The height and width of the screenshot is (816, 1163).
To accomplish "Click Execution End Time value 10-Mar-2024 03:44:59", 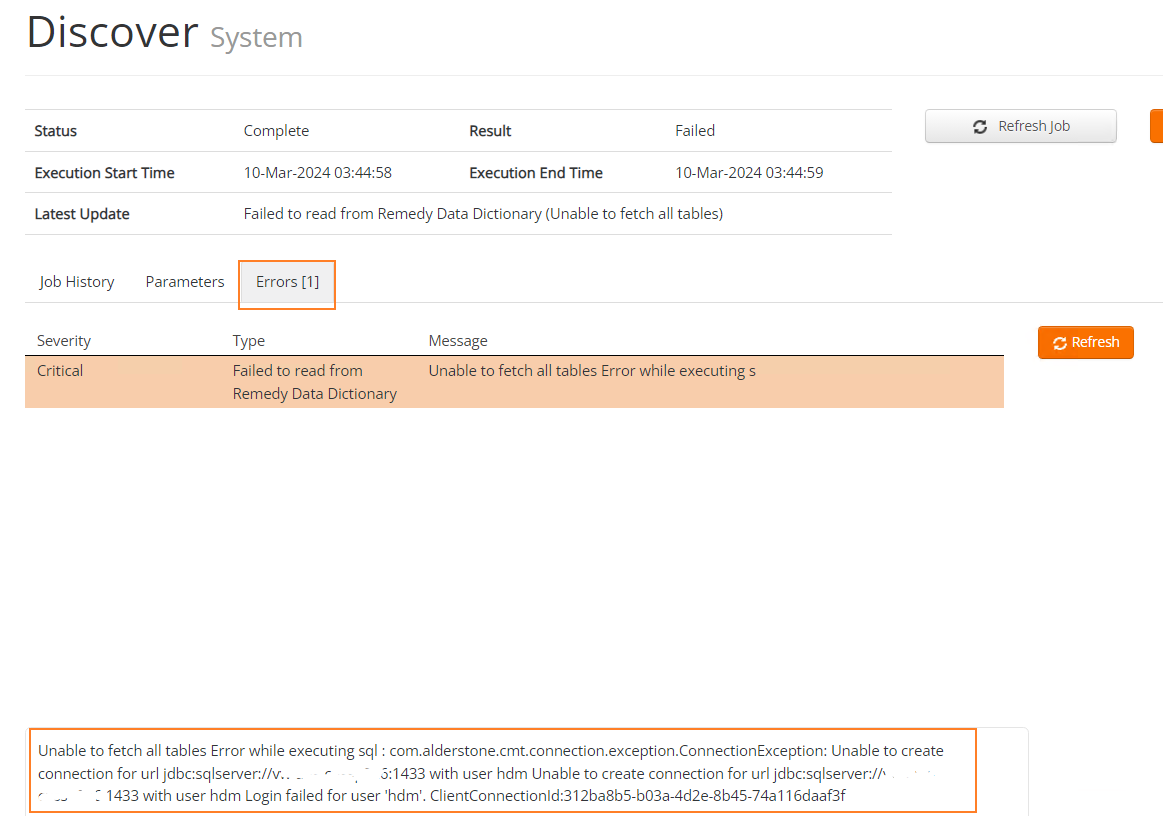I will coord(749,173).
